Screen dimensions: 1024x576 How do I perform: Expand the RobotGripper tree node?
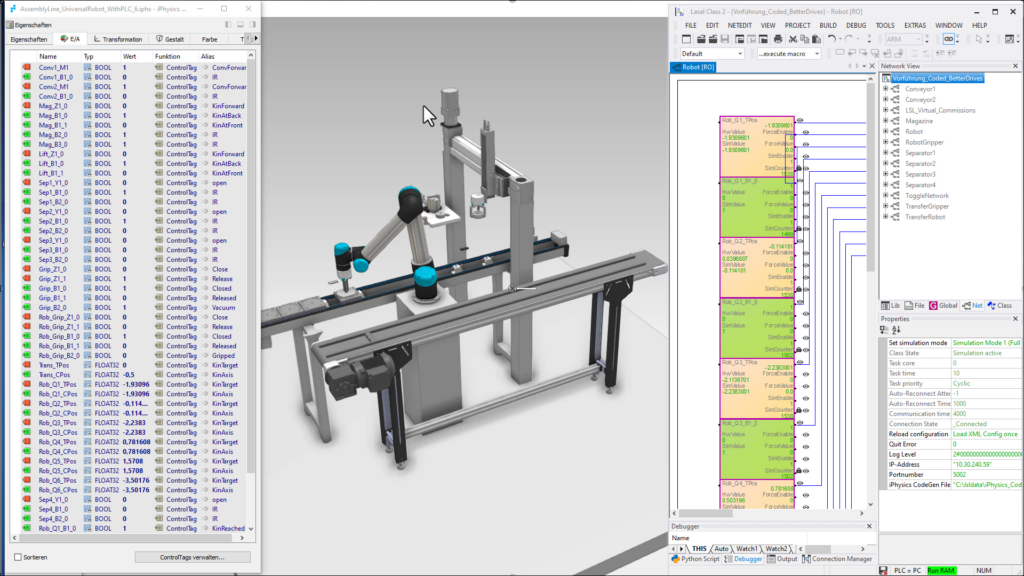point(885,142)
